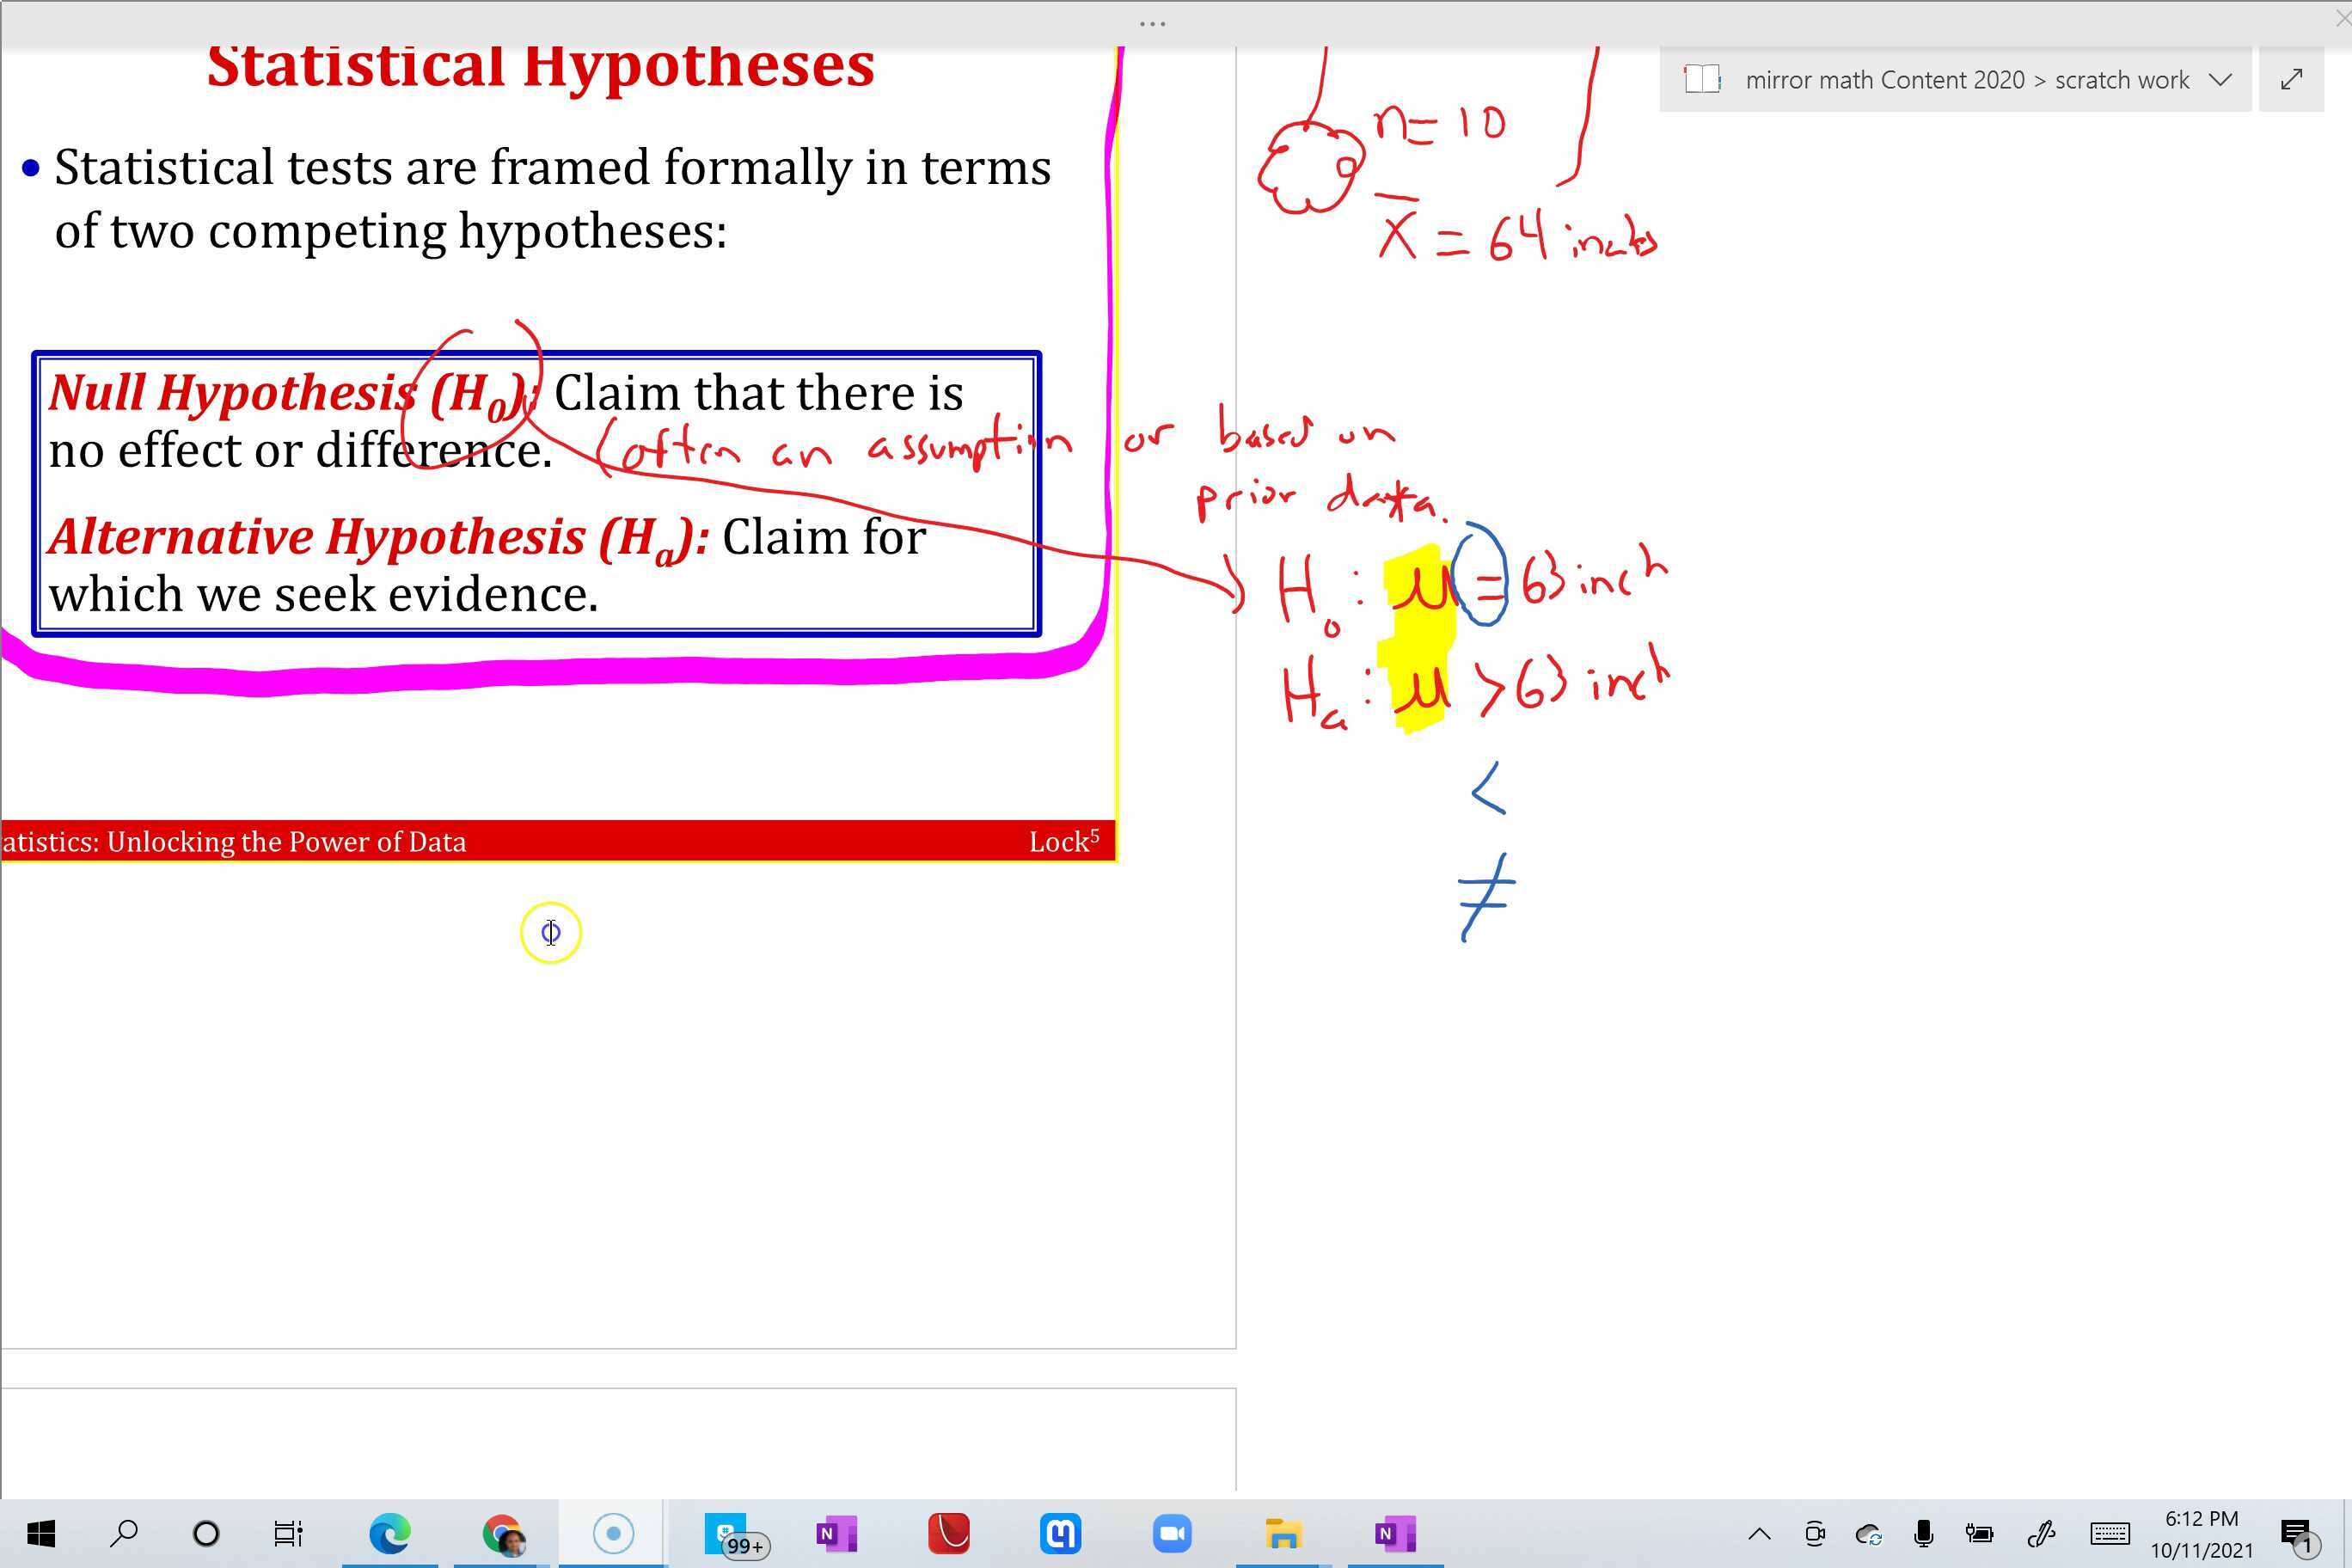Open the Start menu
This screenshot has width=2352, height=1568.
tap(39, 1532)
